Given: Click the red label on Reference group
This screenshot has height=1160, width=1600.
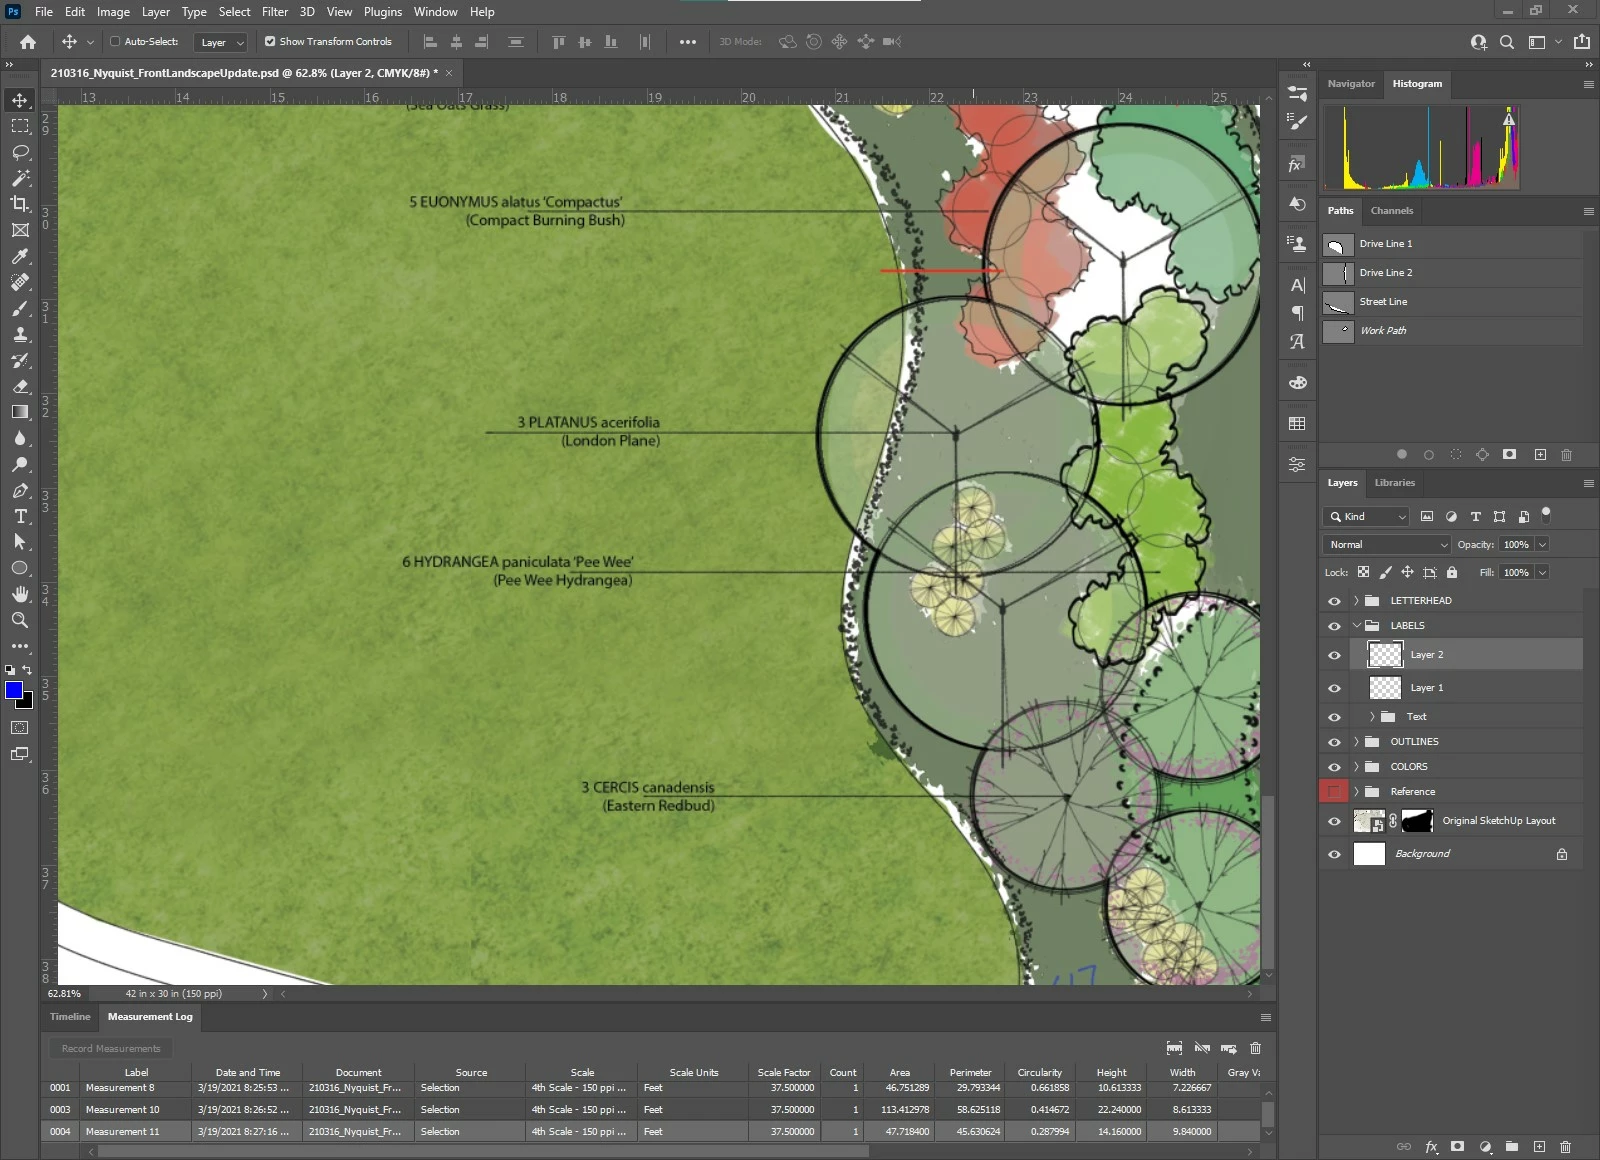Looking at the screenshot, I should [x=1334, y=792].
